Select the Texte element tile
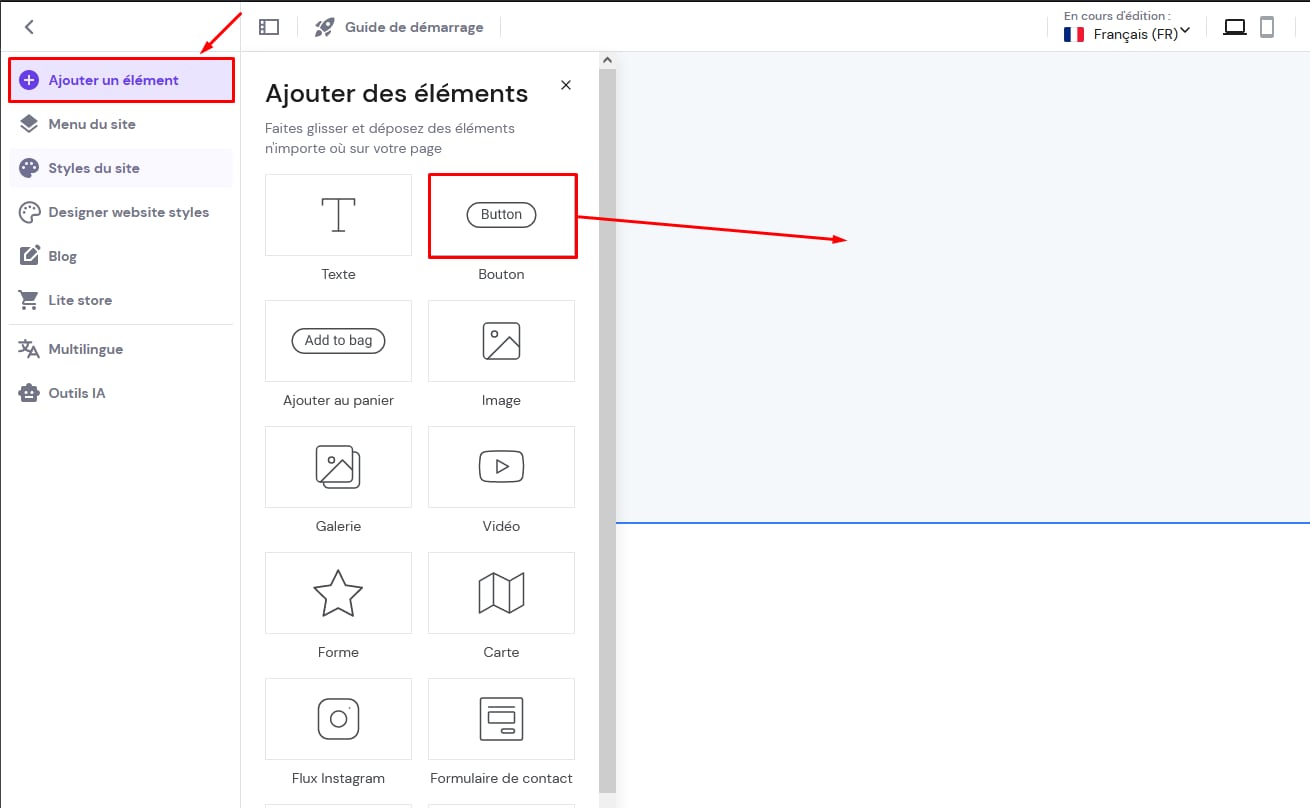 pyautogui.click(x=338, y=215)
